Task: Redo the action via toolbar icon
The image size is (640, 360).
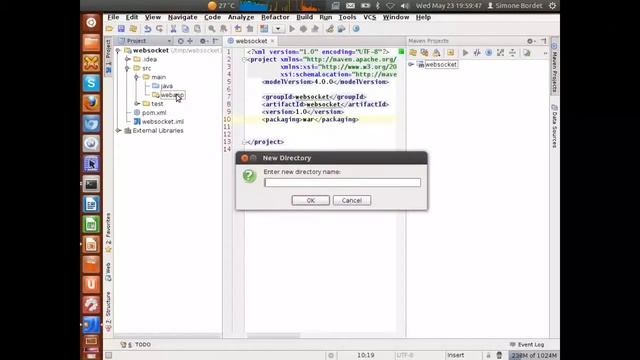Action: coord(160,29)
